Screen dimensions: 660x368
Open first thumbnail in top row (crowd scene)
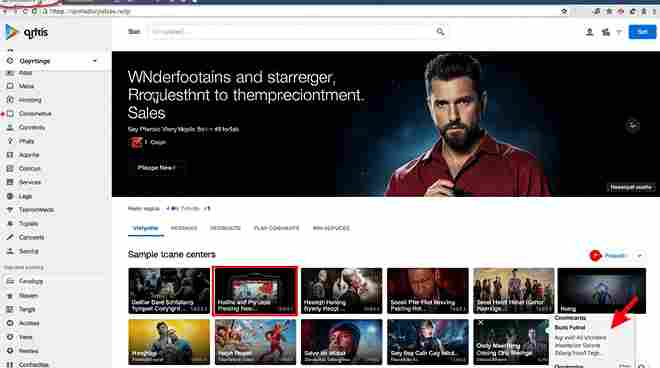point(169,291)
